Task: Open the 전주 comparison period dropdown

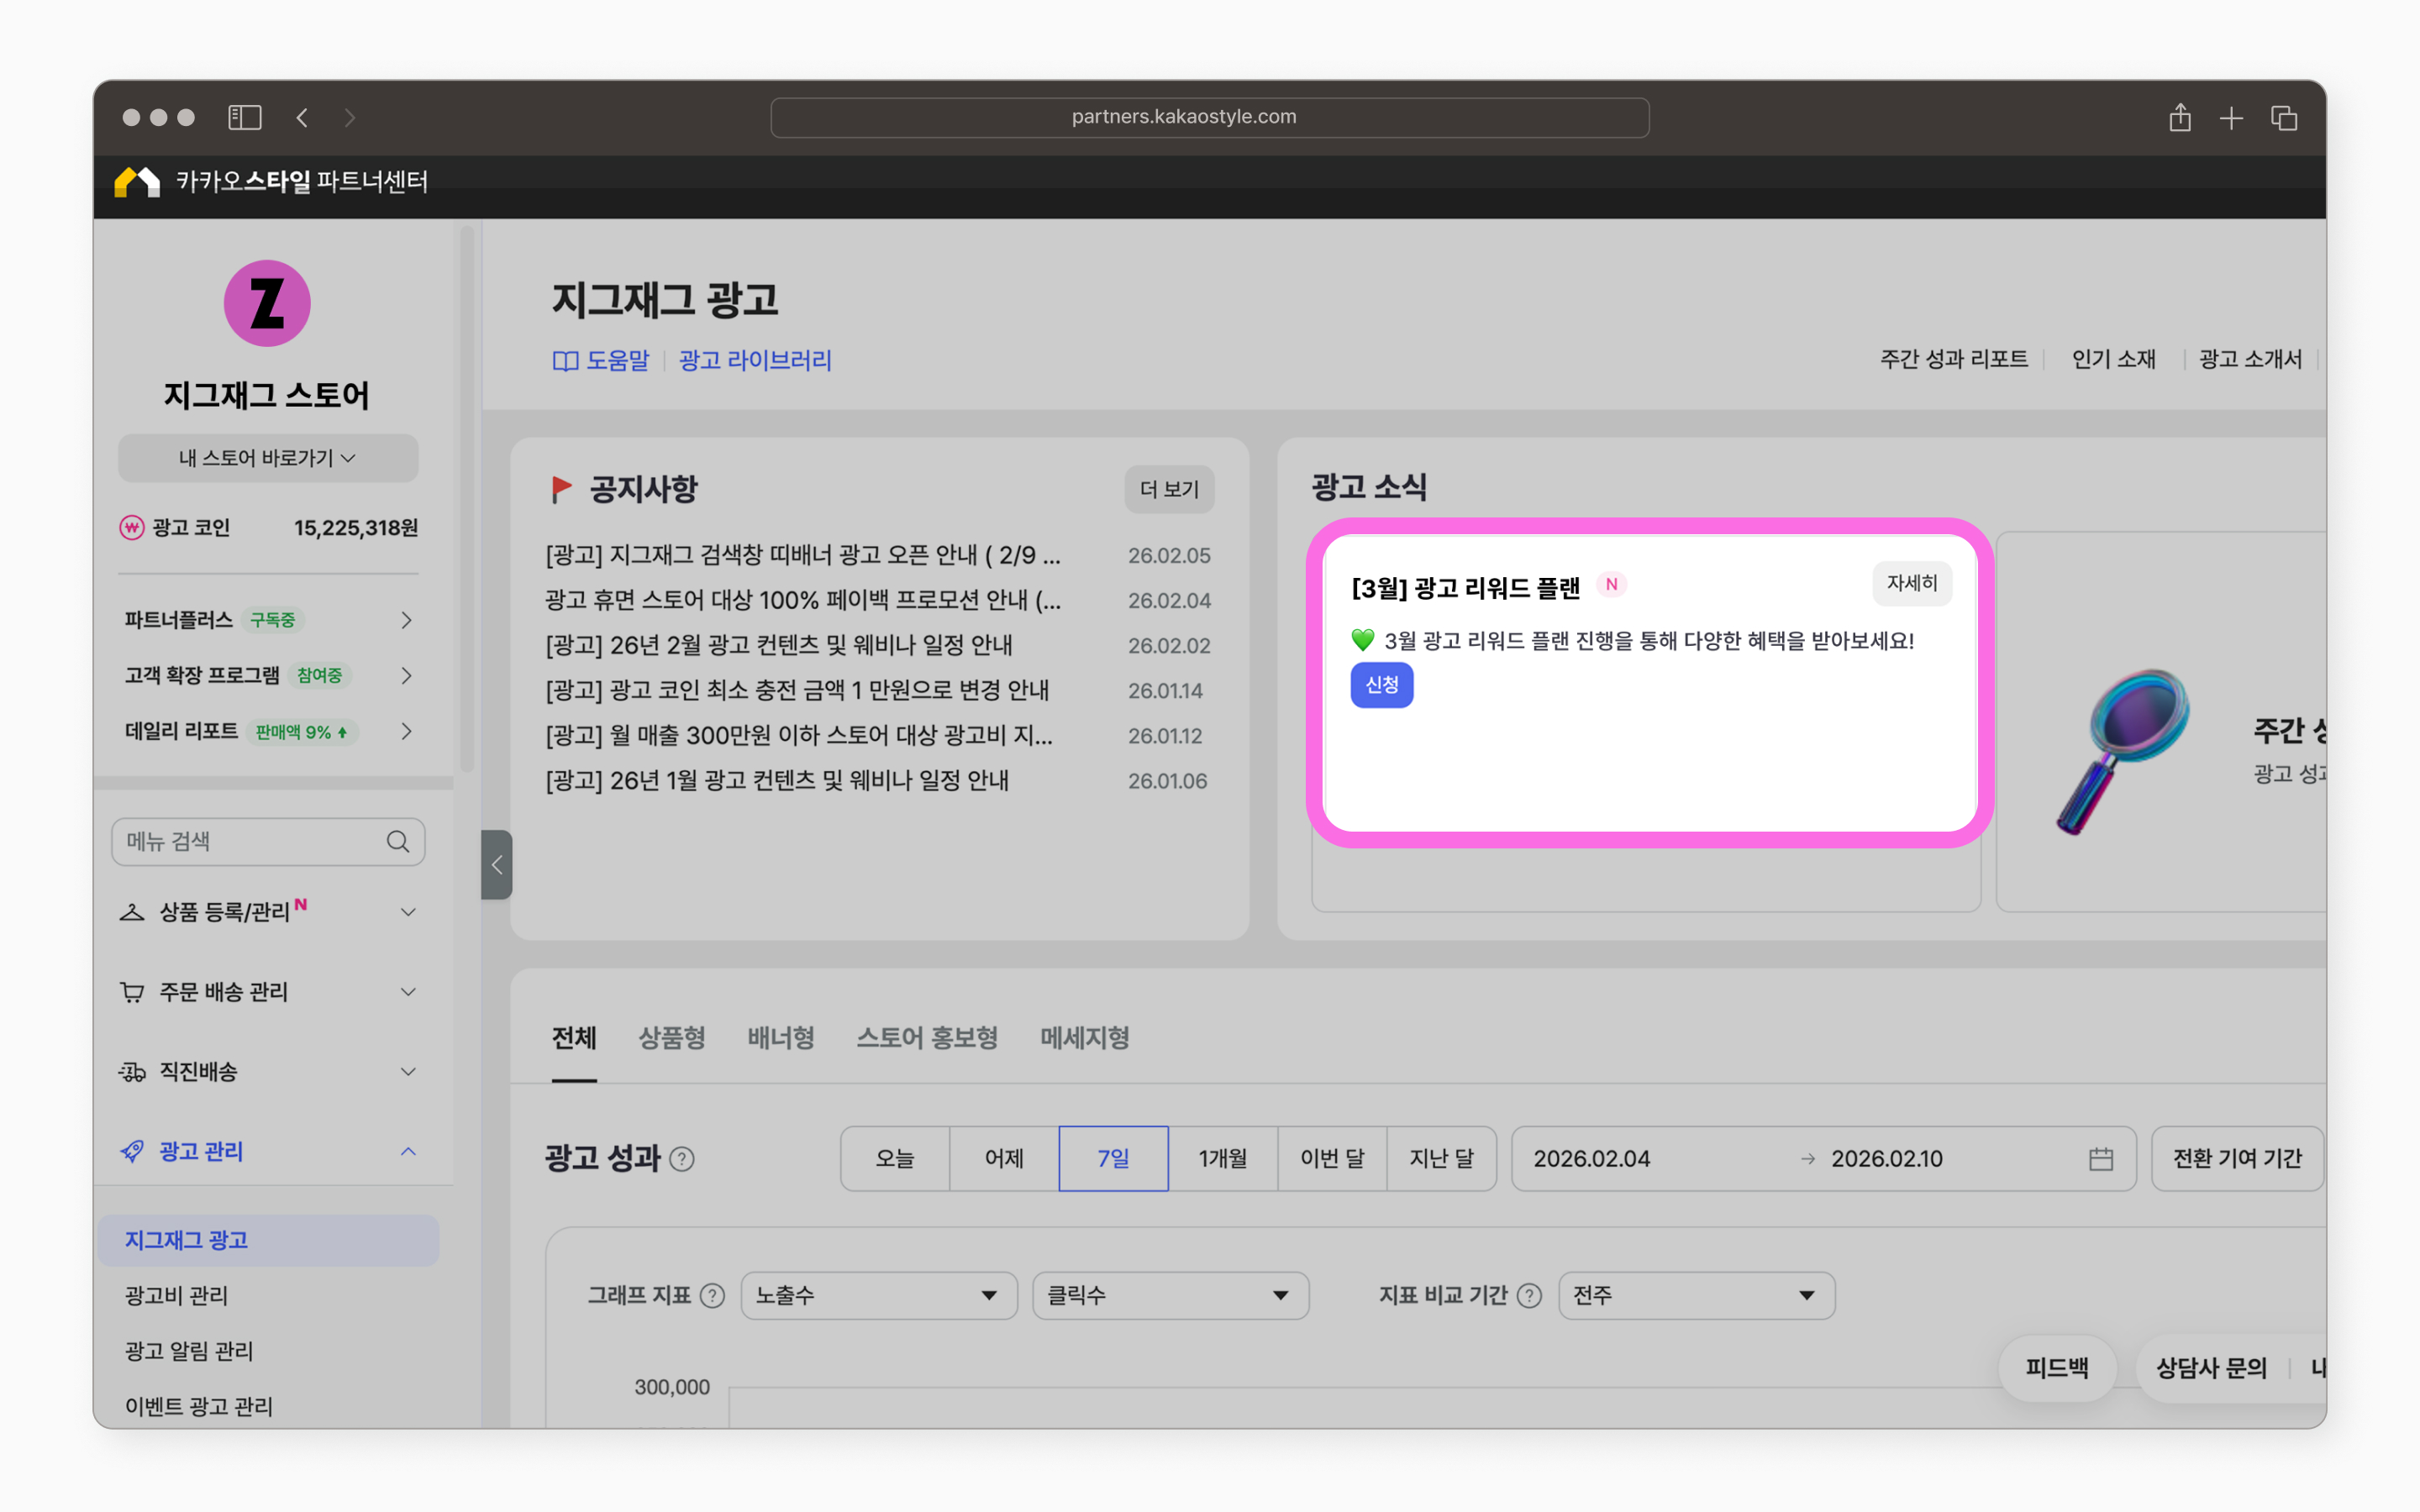Action: coord(1696,1296)
